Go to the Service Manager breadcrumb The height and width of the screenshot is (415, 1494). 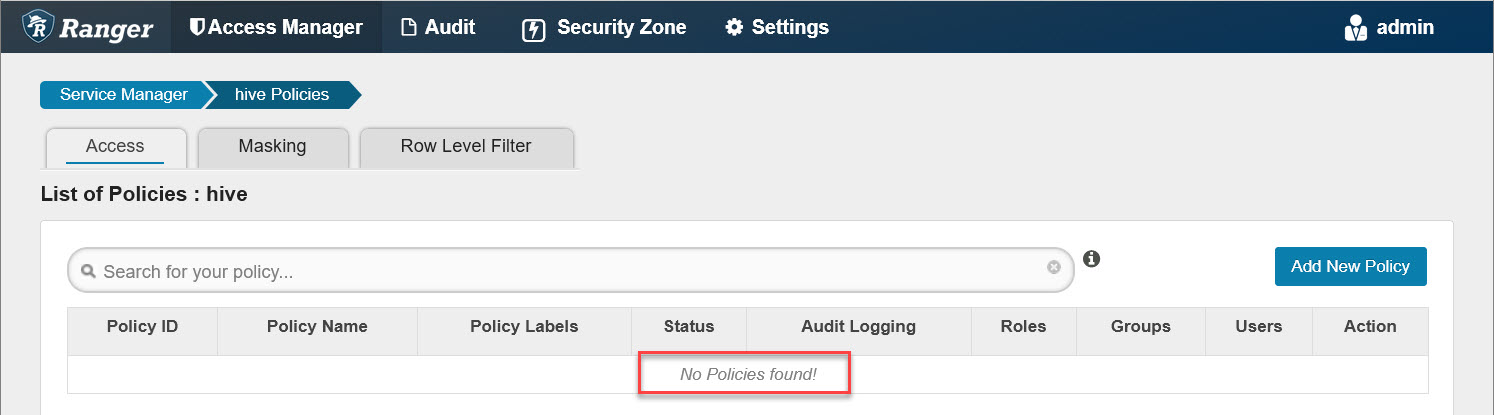(x=123, y=94)
